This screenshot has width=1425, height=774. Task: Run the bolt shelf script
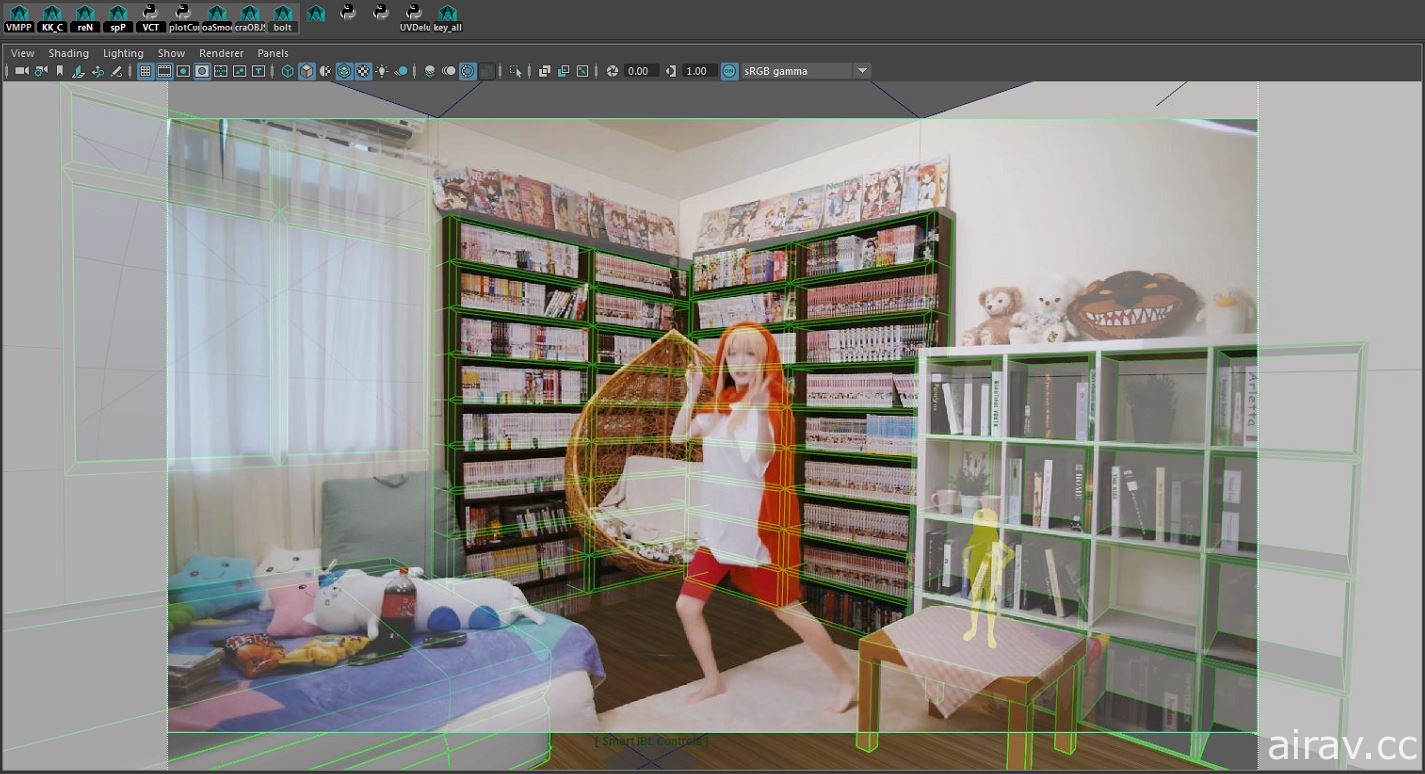[x=283, y=18]
